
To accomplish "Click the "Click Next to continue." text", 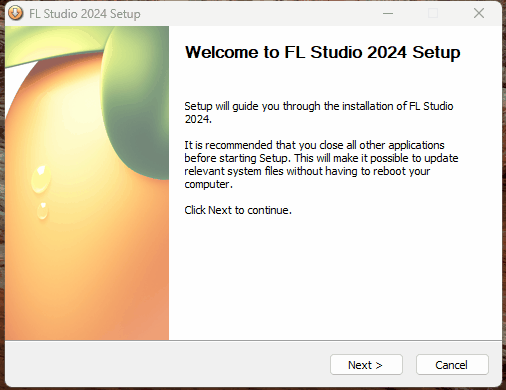I will click(x=238, y=210).
